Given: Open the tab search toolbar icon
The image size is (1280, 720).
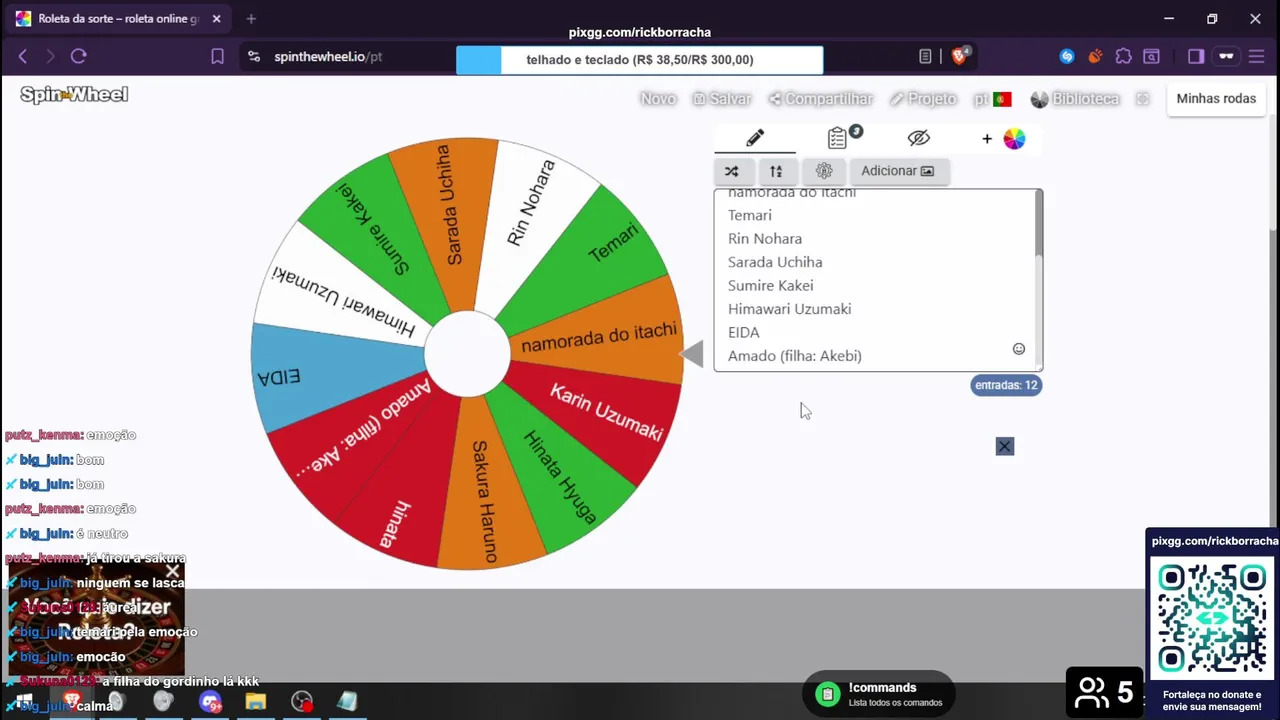Looking at the screenshot, I should tap(1151, 57).
